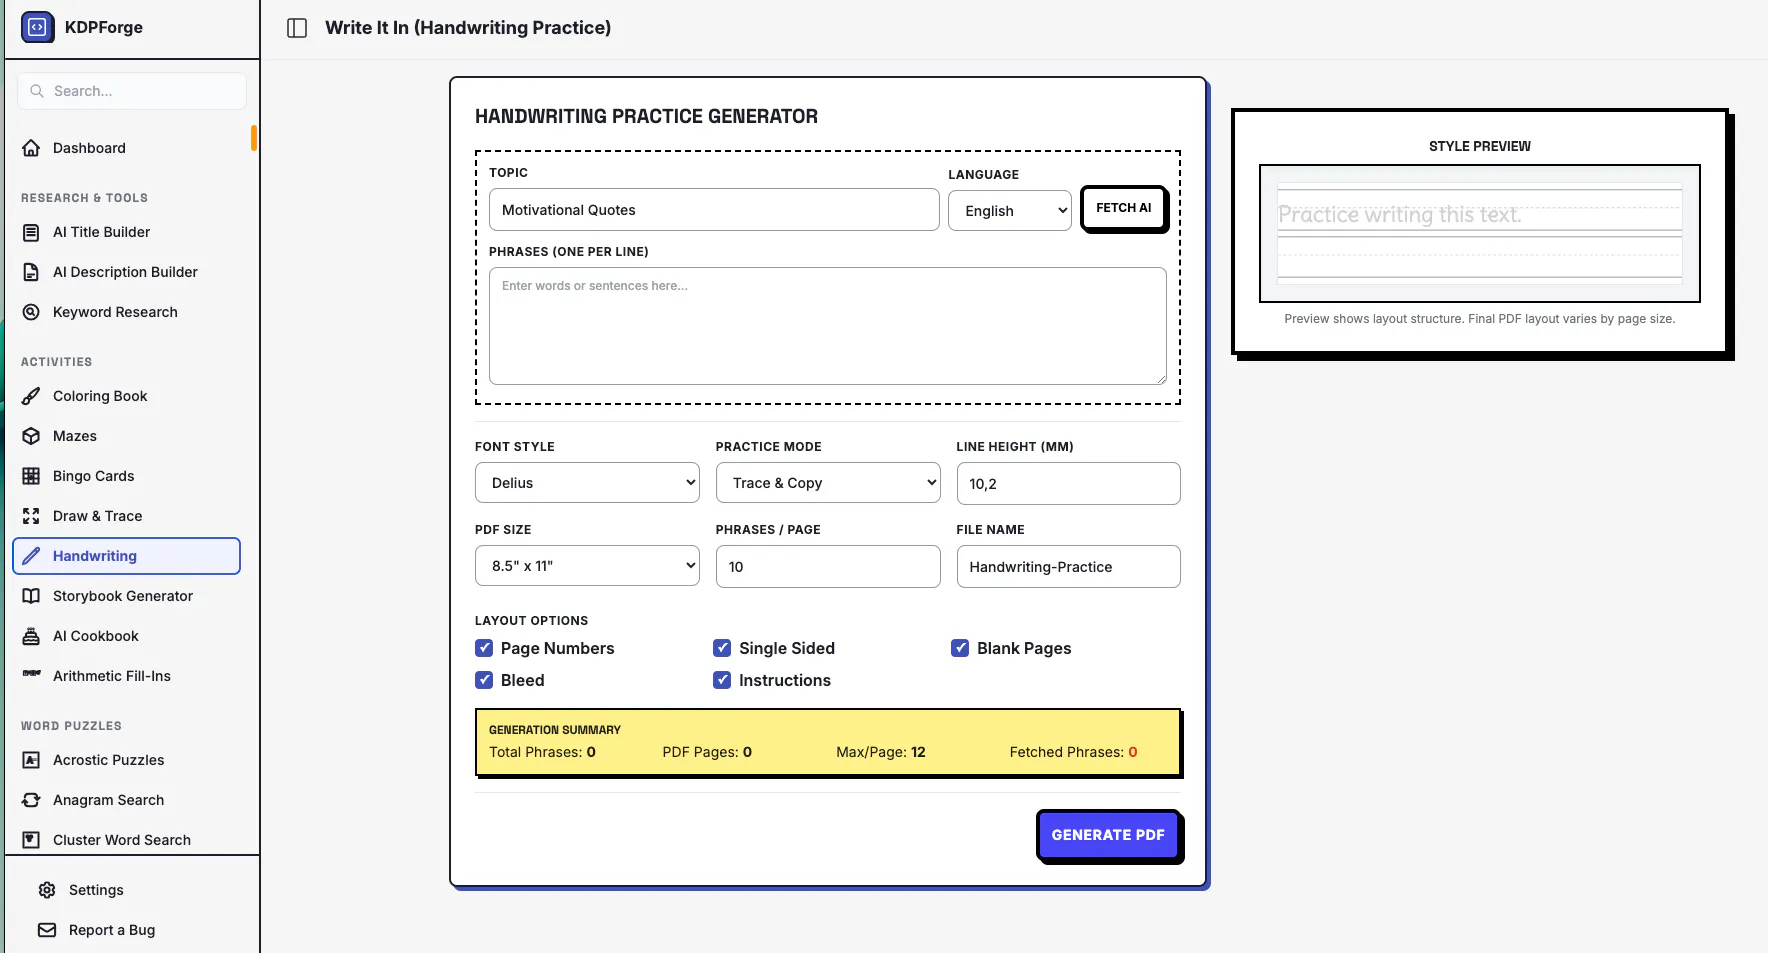This screenshot has width=1768, height=953.
Task: Select Coloring Book activity
Action: coord(127,396)
